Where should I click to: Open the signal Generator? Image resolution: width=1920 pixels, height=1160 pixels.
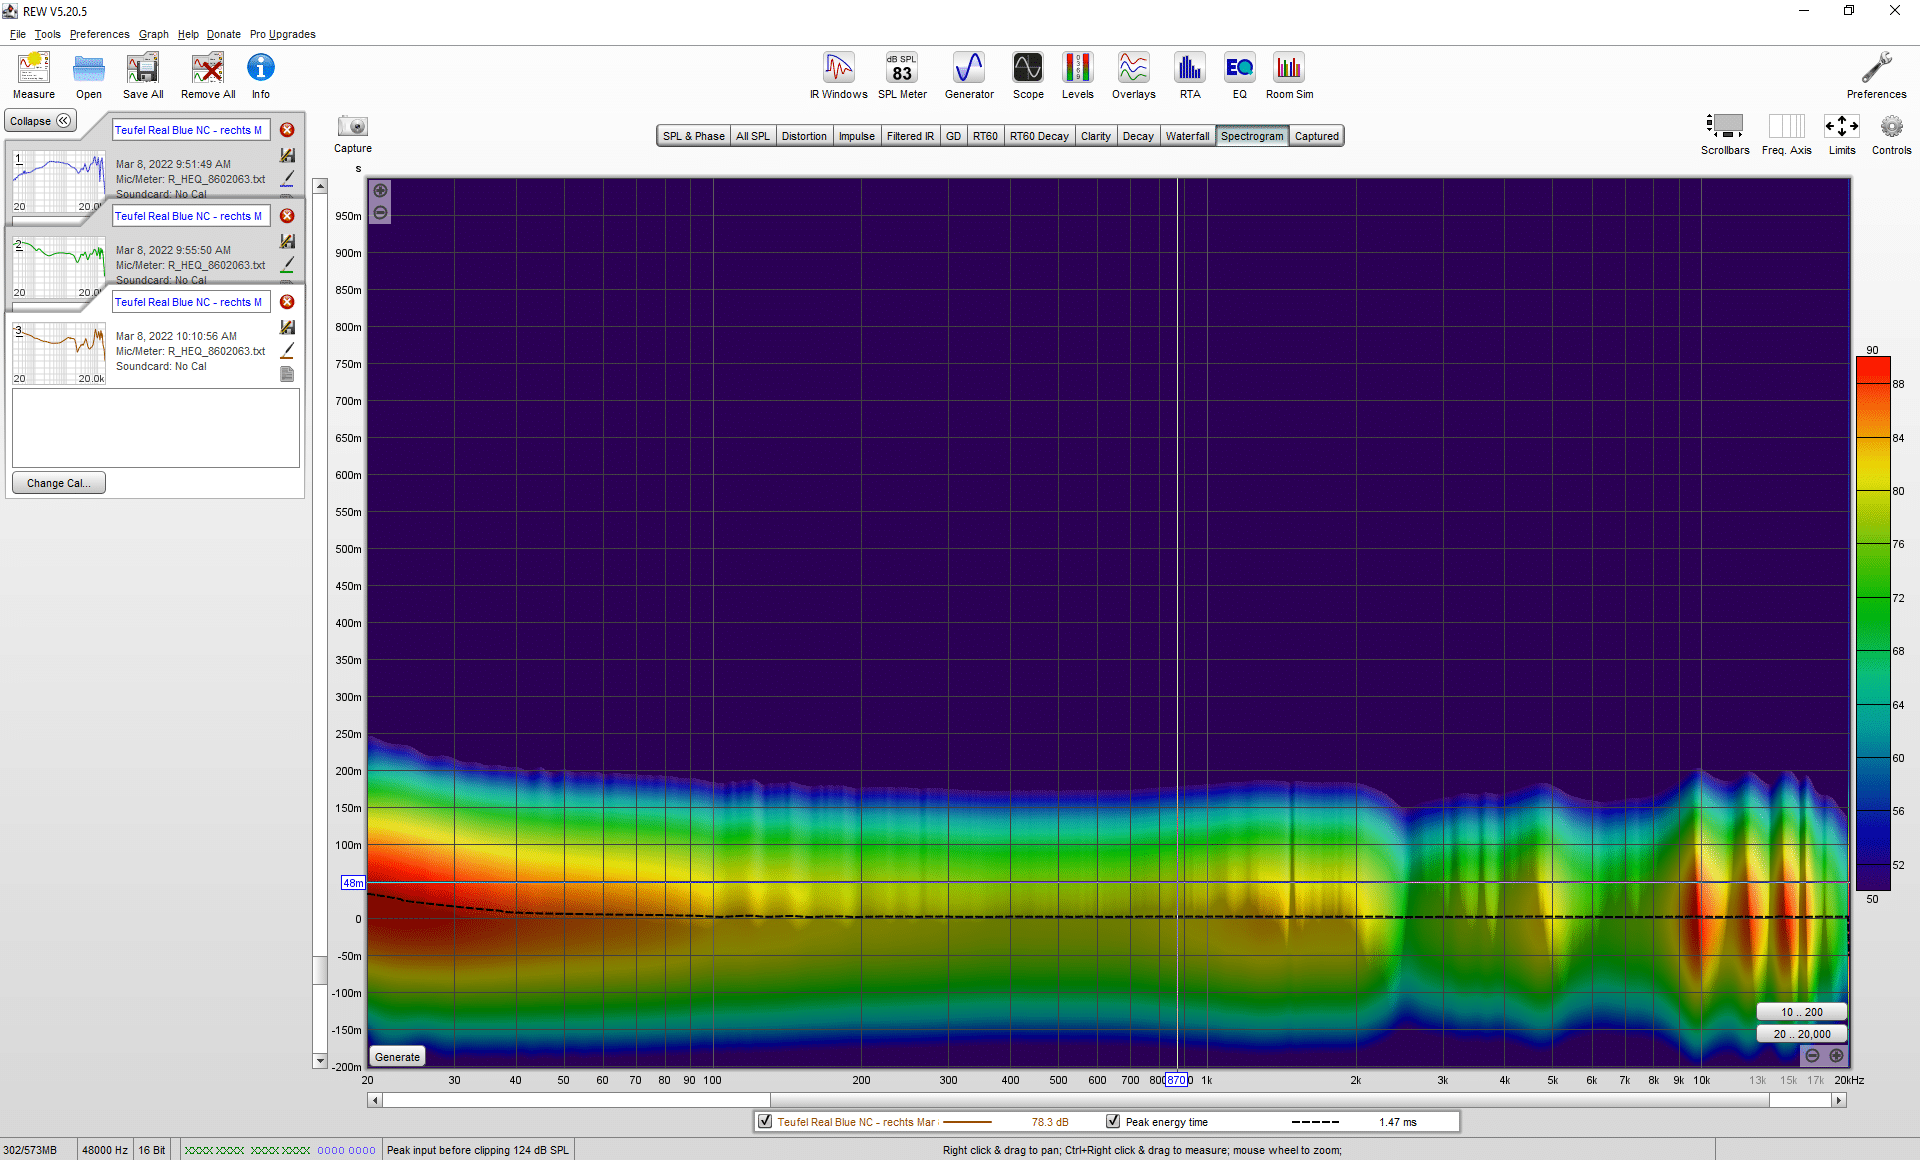pyautogui.click(x=969, y=76)
